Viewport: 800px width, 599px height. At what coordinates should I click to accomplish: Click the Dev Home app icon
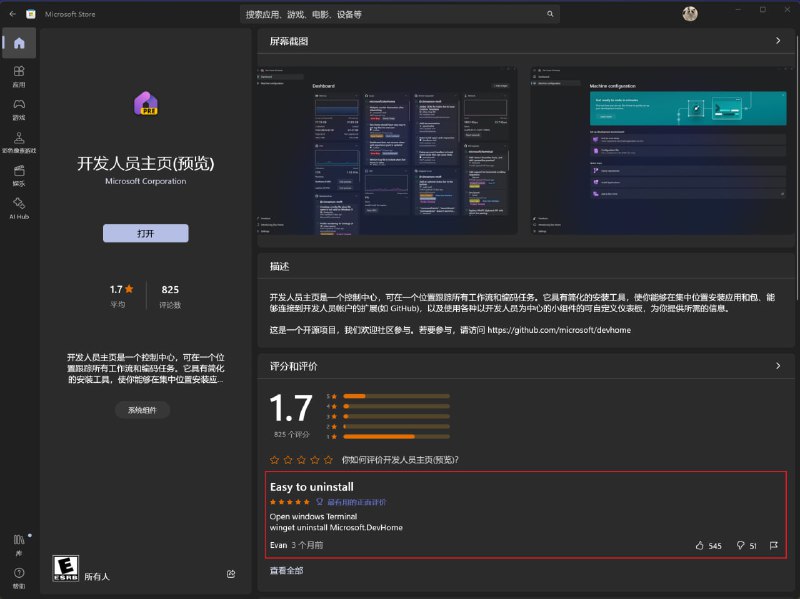(146, 104)
